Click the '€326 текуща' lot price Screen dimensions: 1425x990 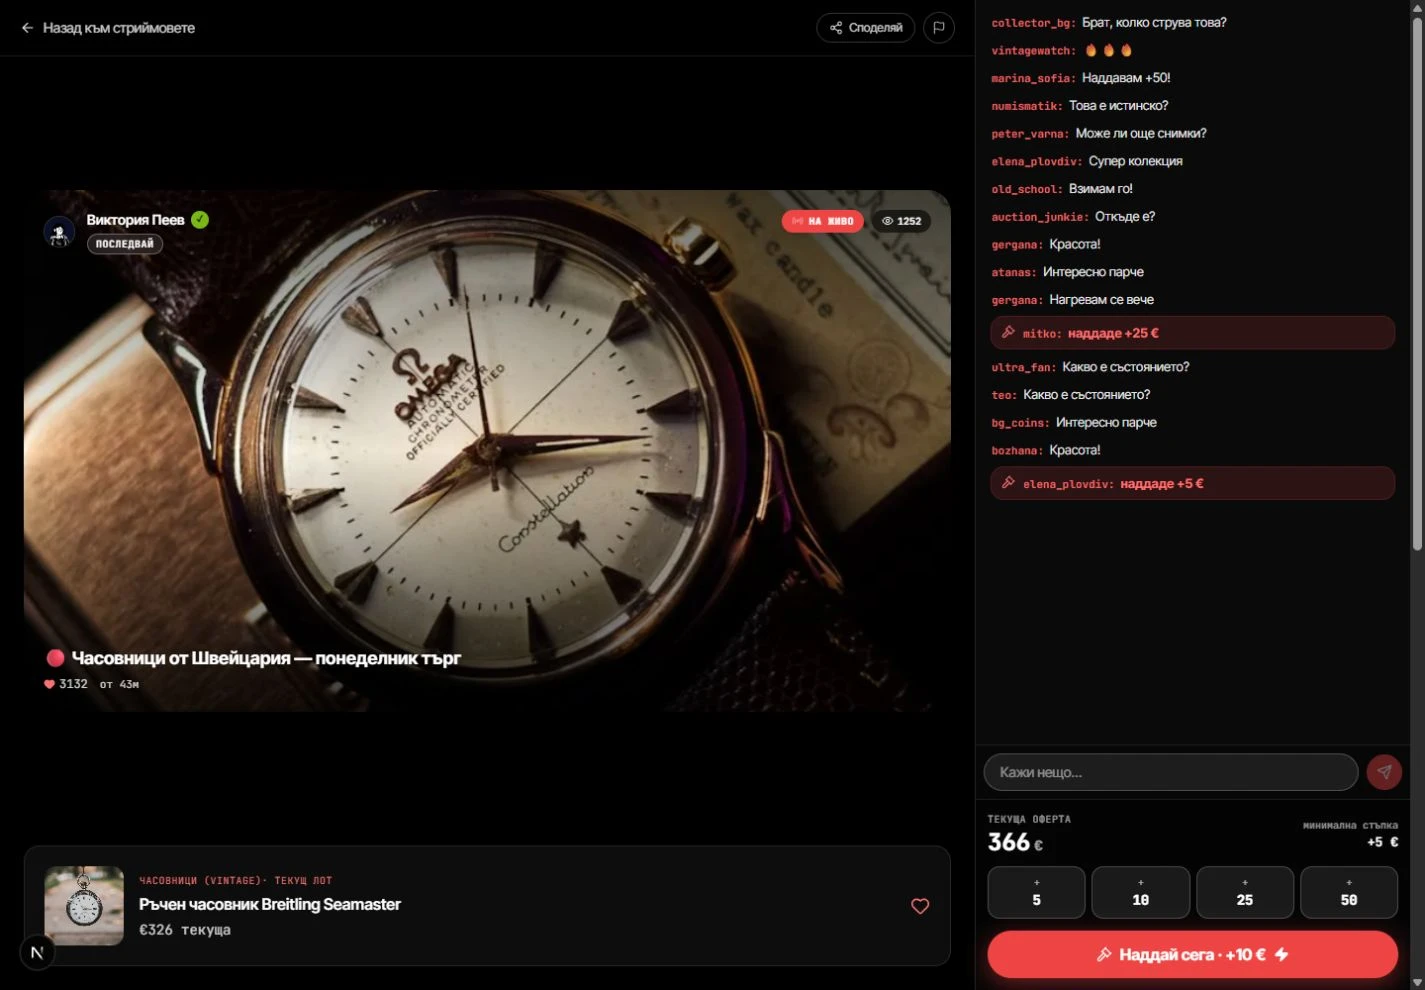[185, 930]
